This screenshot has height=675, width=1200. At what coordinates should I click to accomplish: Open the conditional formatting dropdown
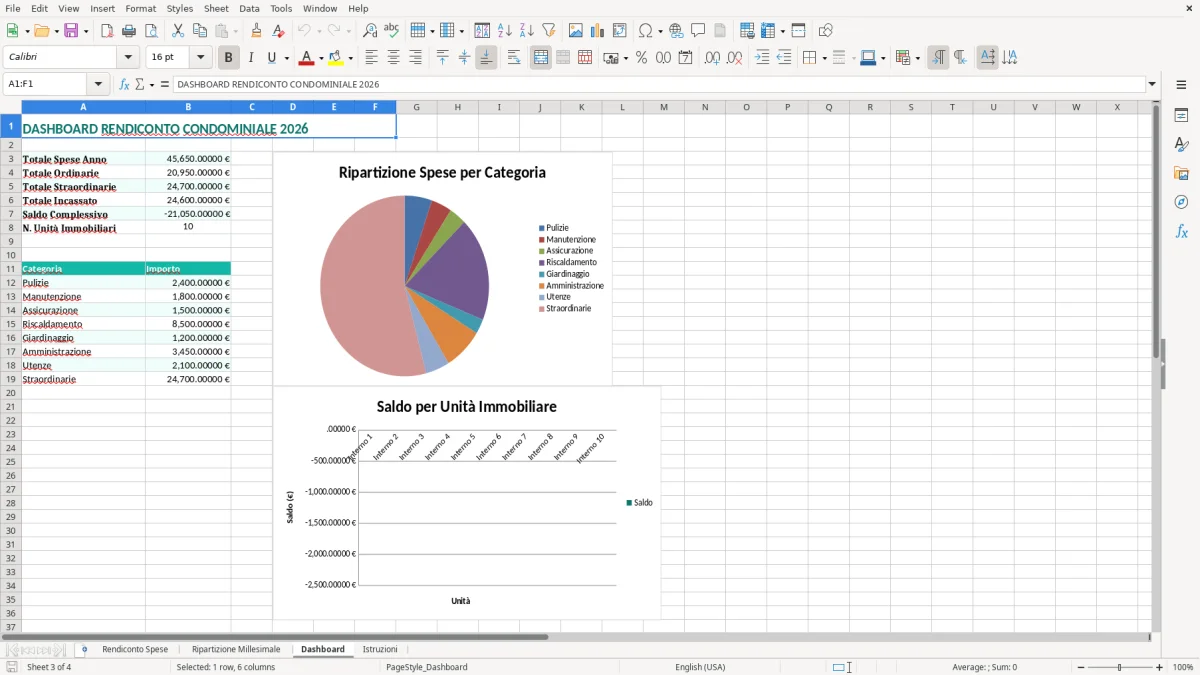(x=917, y=58)
